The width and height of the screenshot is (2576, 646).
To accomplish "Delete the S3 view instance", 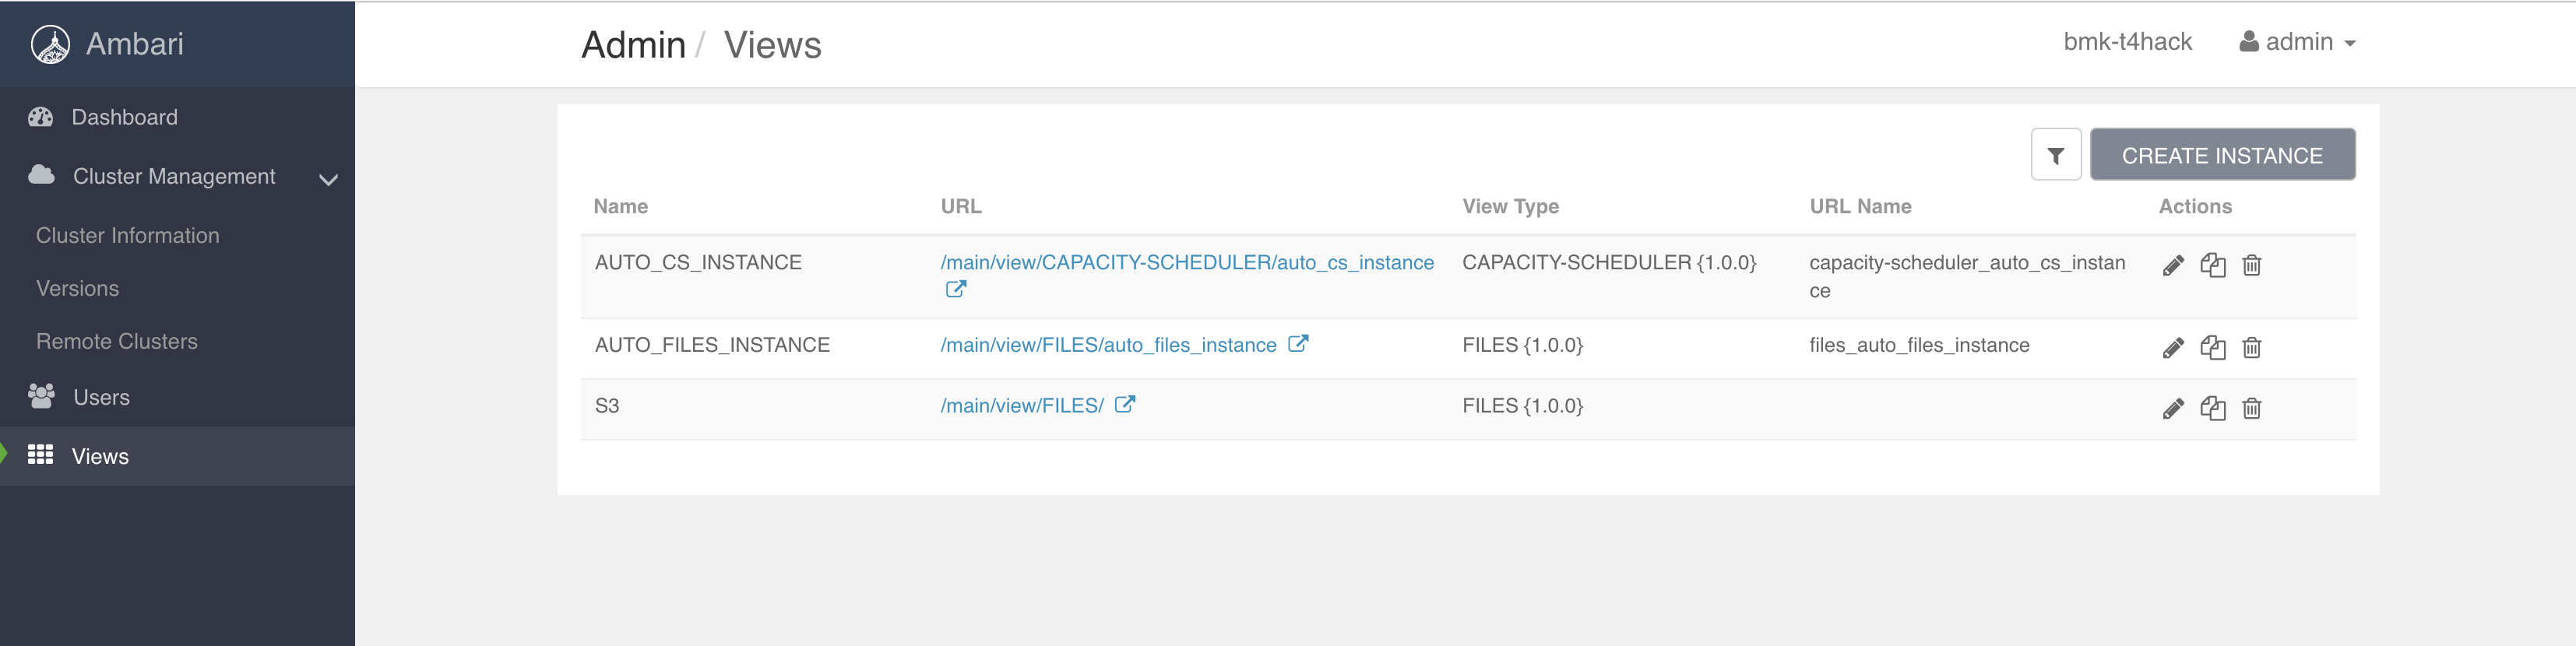I will [2253, 409].
